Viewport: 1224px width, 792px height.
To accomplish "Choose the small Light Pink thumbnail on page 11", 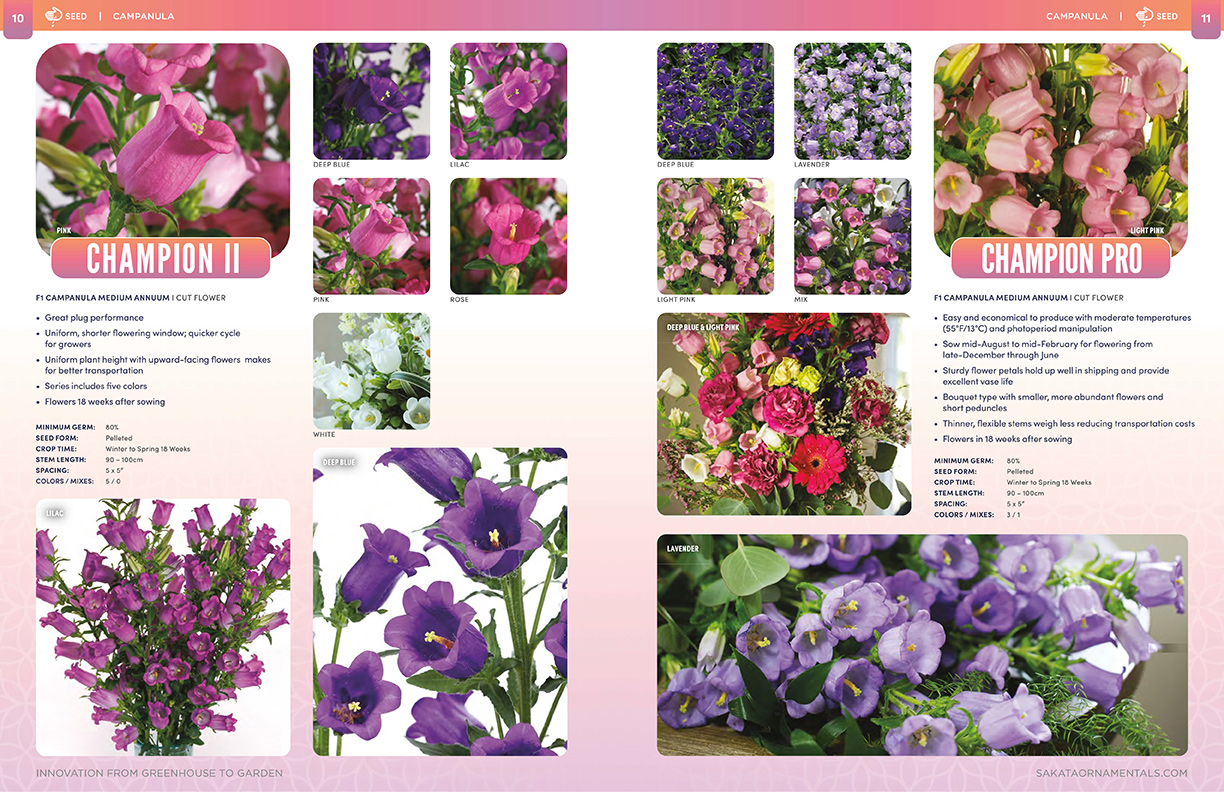I will [715, 236].
